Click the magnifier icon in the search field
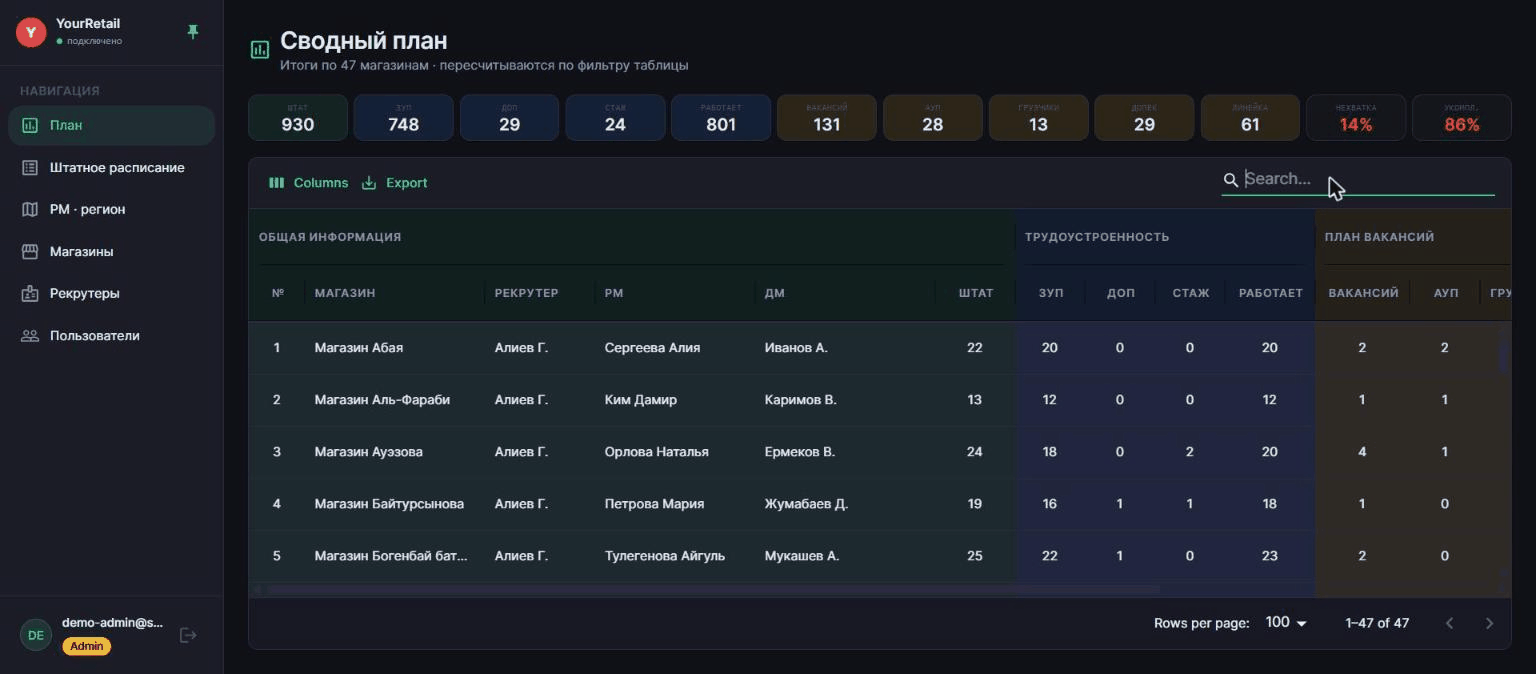 coord(1231,180)
